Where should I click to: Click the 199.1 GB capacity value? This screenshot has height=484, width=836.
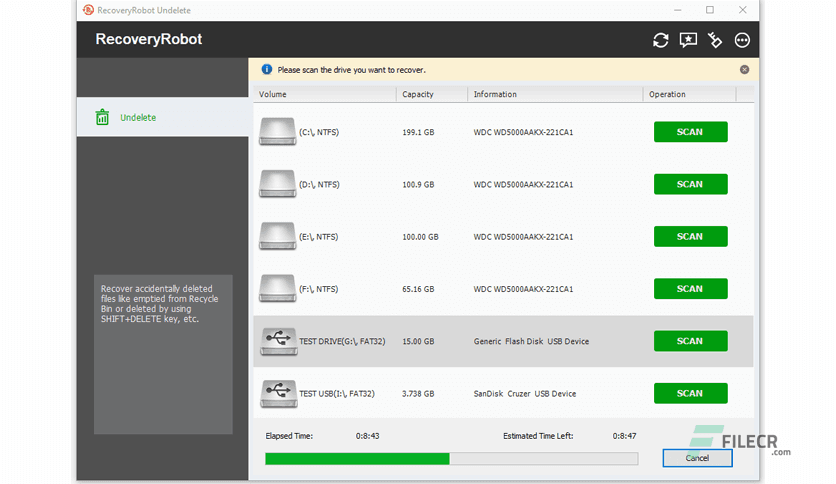(418, 132)
